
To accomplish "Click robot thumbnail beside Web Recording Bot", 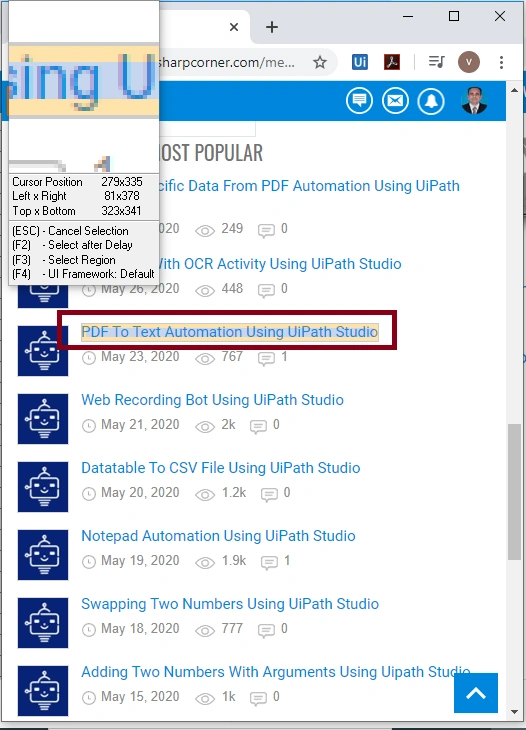I will click(x=43, y=419).
